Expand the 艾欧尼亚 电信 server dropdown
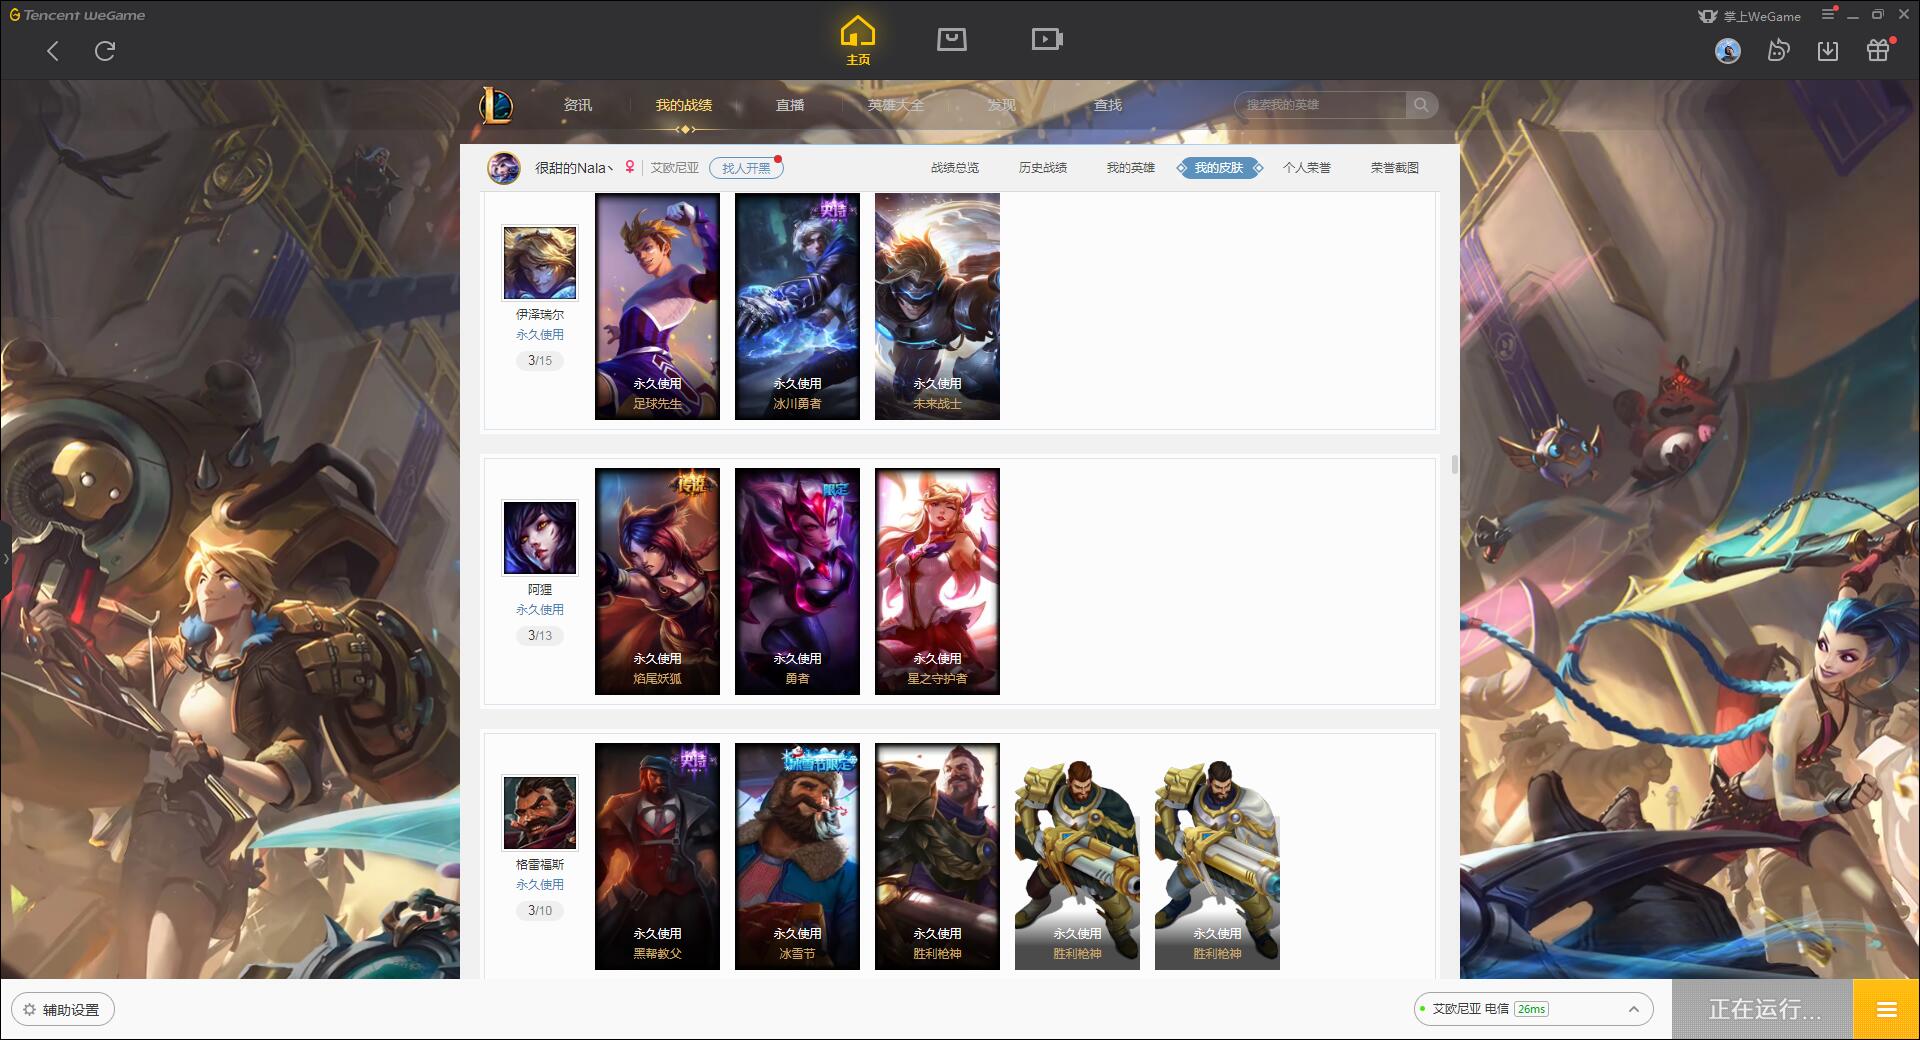 (x=1533, y=1009)
